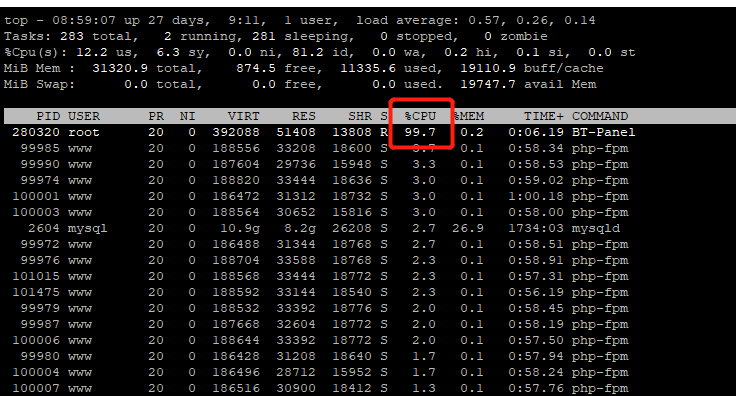
Task: Select the USER column header
Action: click(84, 116)
